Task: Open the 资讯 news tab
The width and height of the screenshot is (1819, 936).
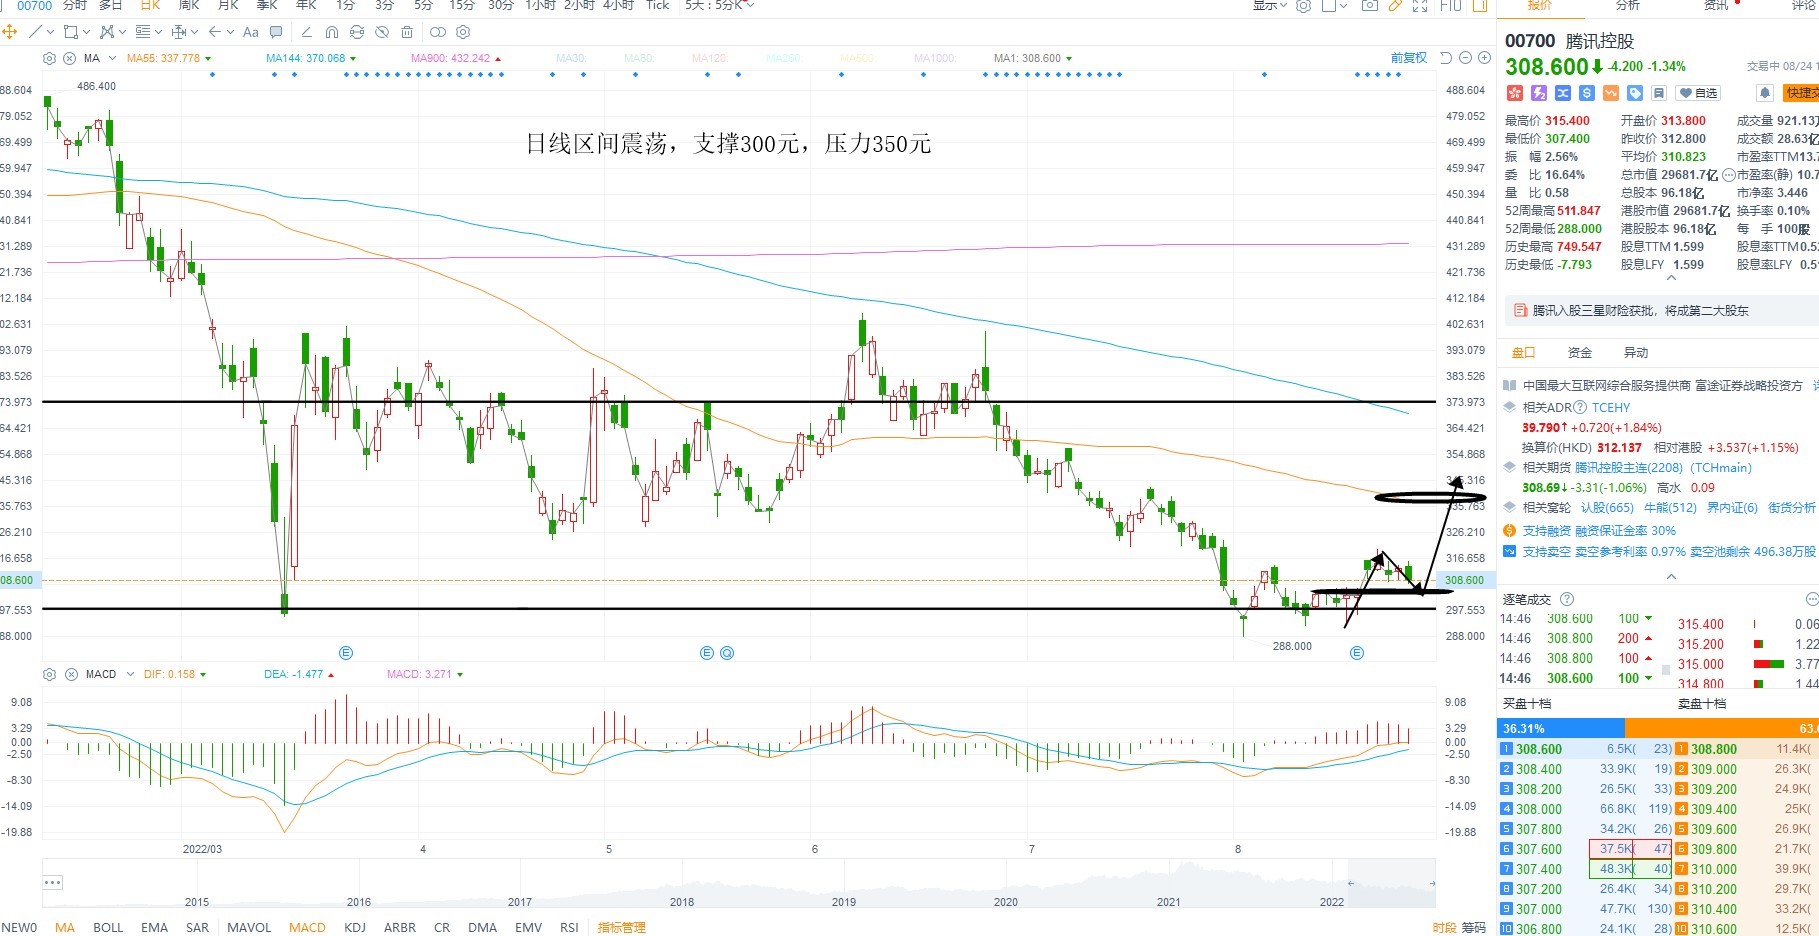Action: pyautogui.click(x=1716, y=5)
